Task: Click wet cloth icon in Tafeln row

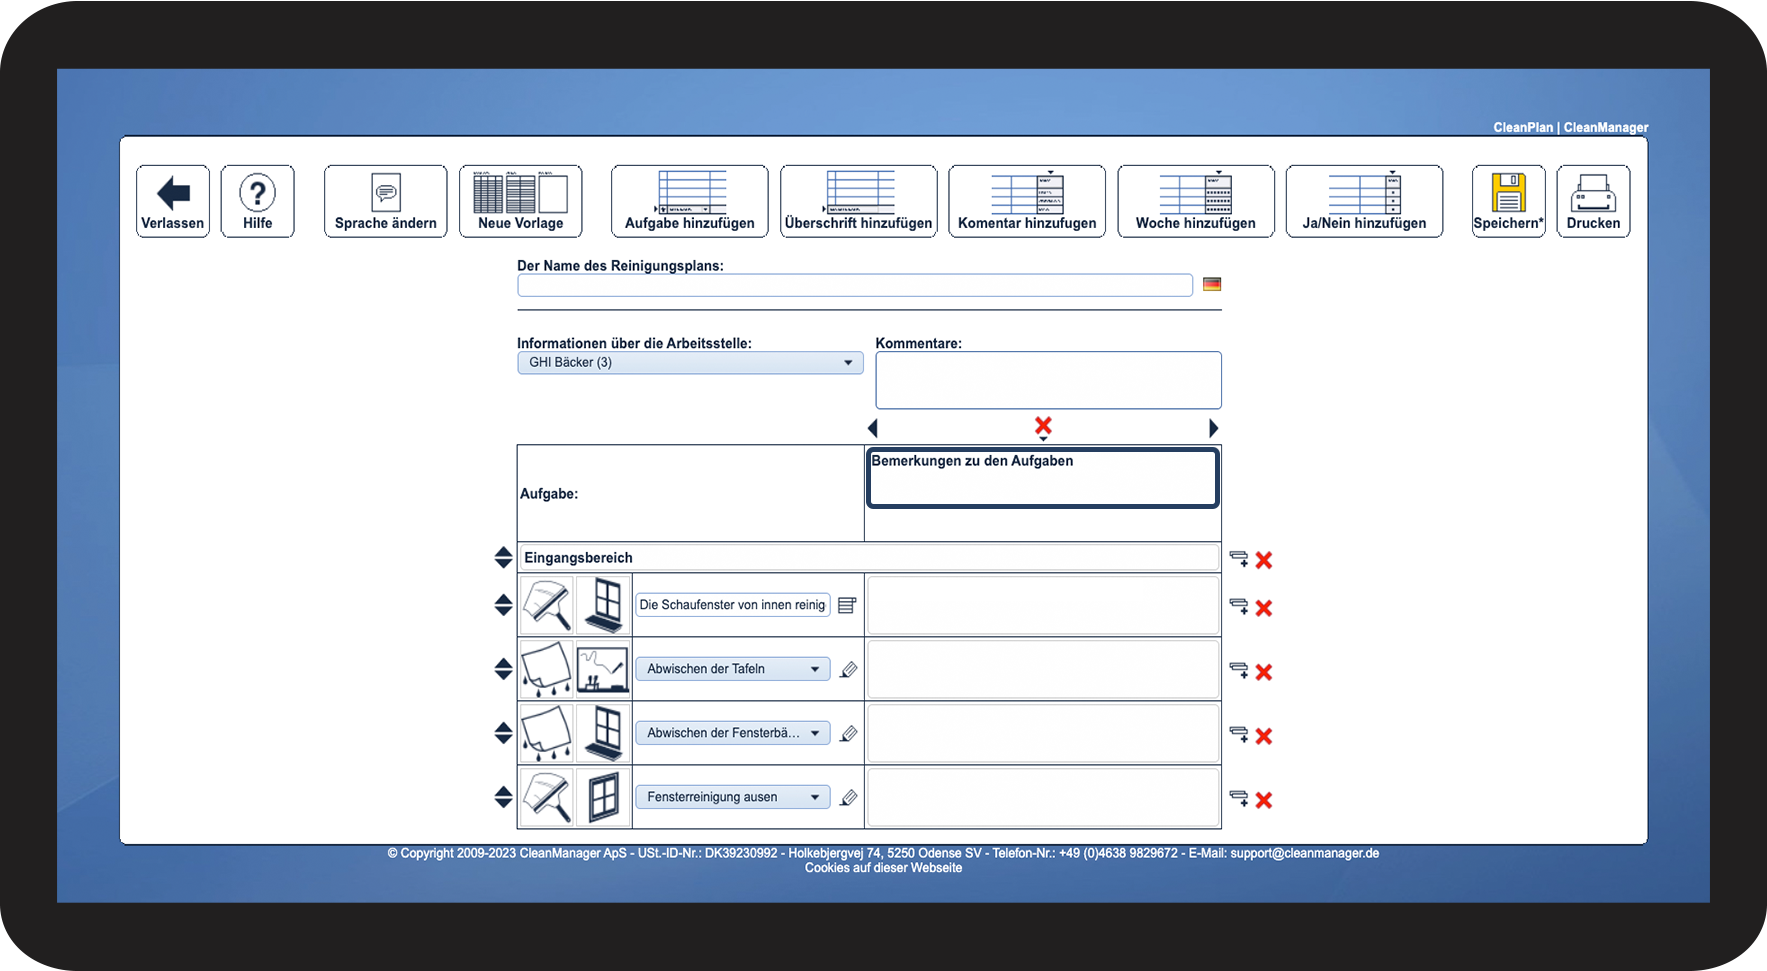Action: coord(547,669)
